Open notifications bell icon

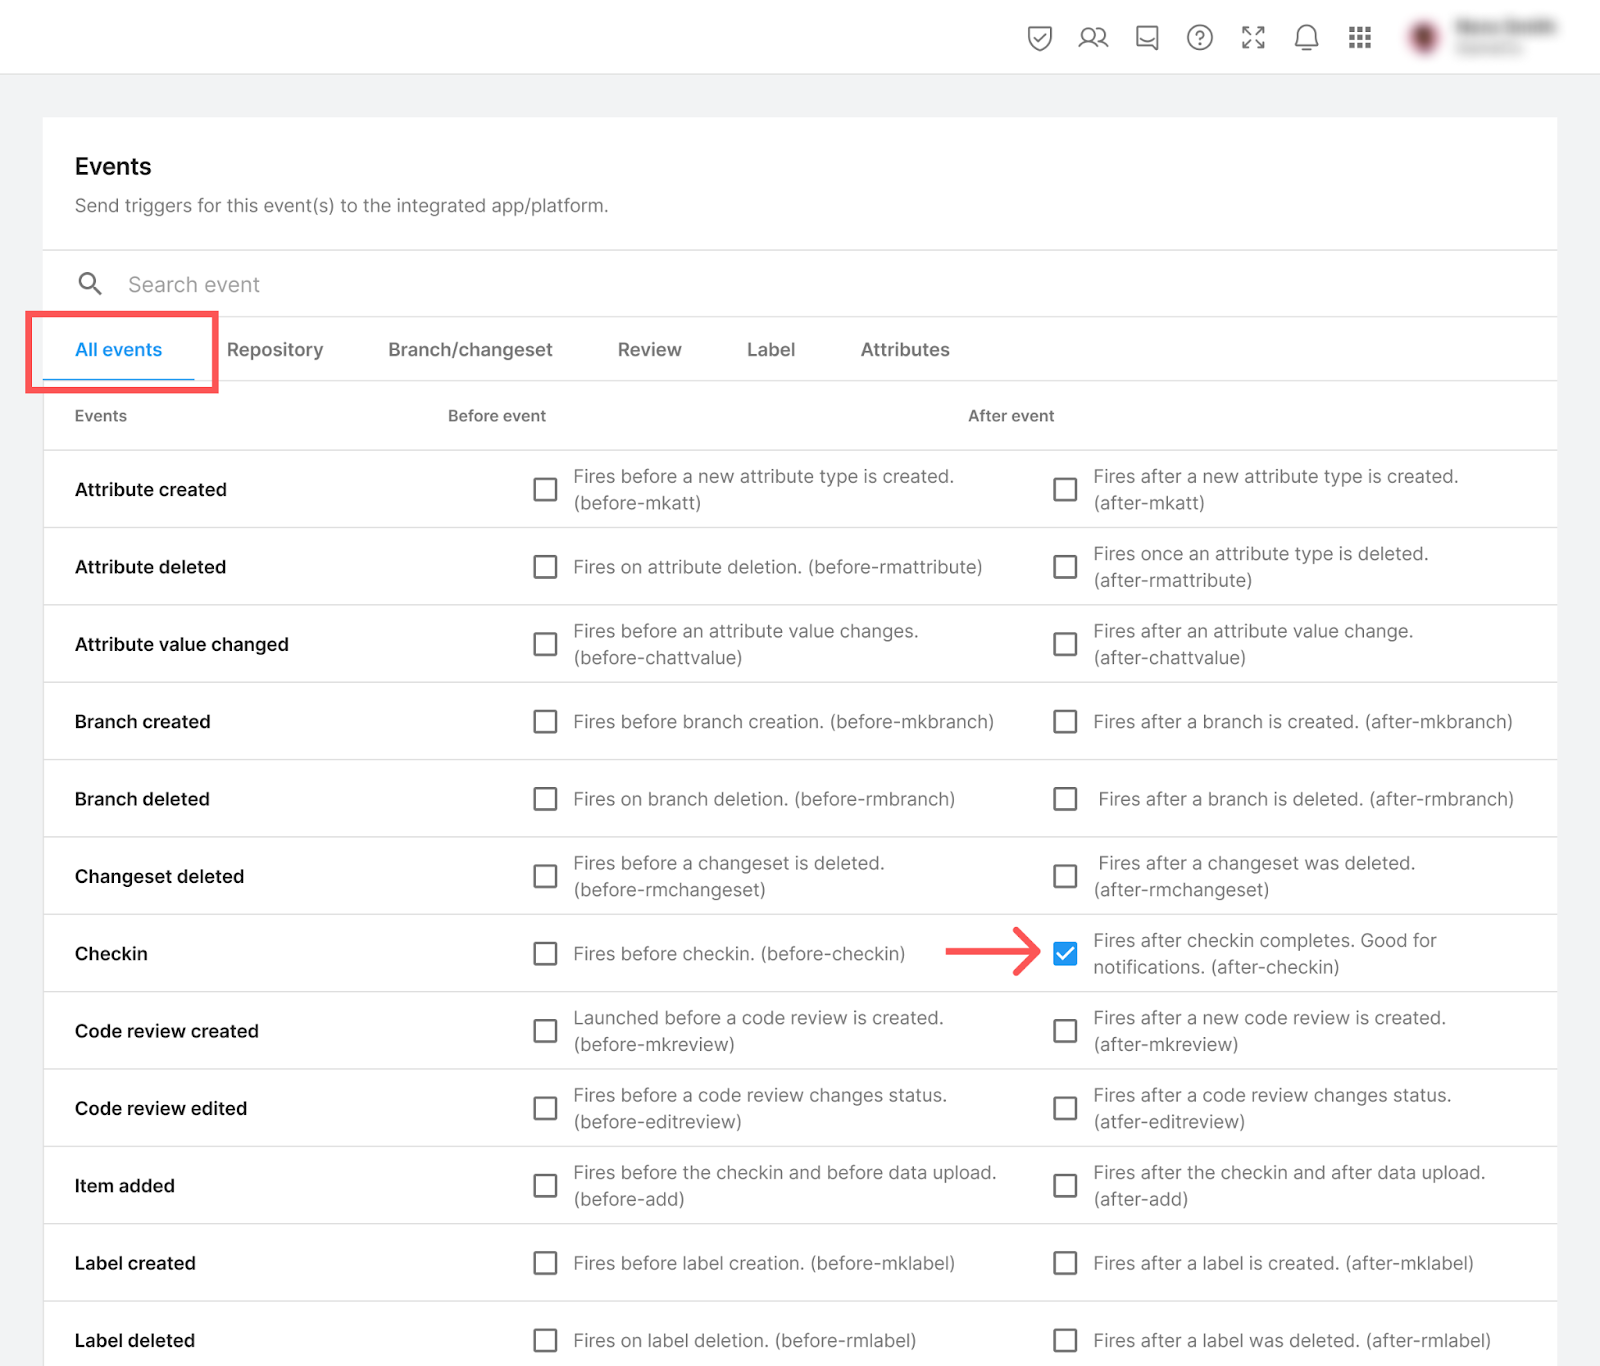tap(1306, 38)
